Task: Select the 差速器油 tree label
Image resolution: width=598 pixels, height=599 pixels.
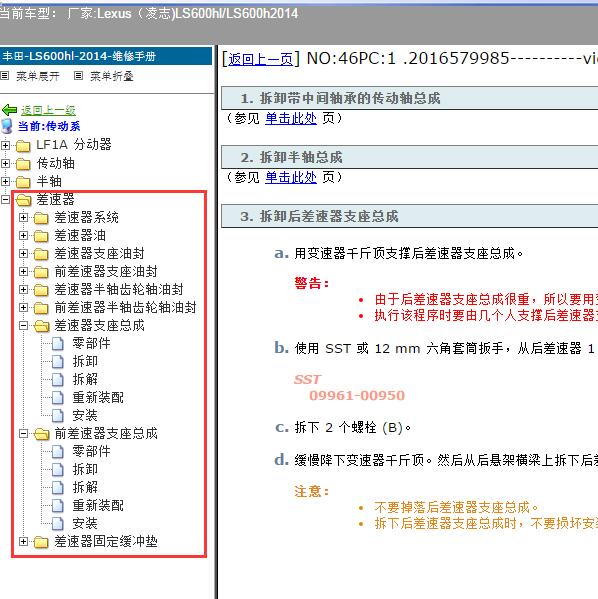Action: pos(80,236)
